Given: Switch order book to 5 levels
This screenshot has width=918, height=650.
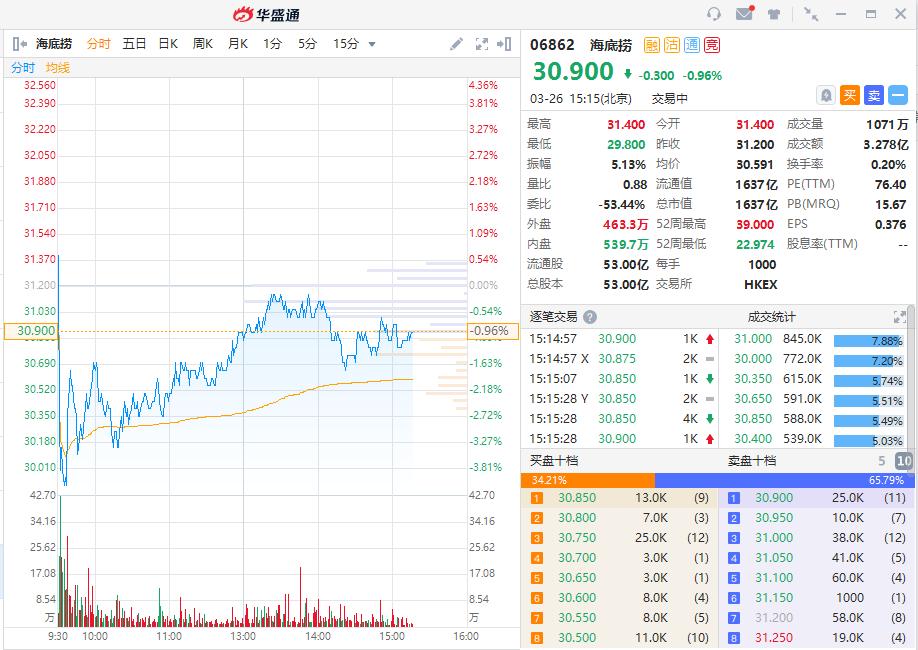Looking at the screenshot, I should [882, 461].
